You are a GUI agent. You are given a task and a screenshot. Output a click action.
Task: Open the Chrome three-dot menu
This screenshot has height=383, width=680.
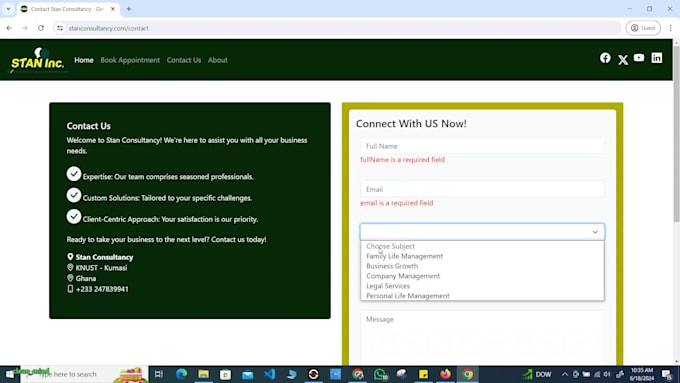point(670,28)
